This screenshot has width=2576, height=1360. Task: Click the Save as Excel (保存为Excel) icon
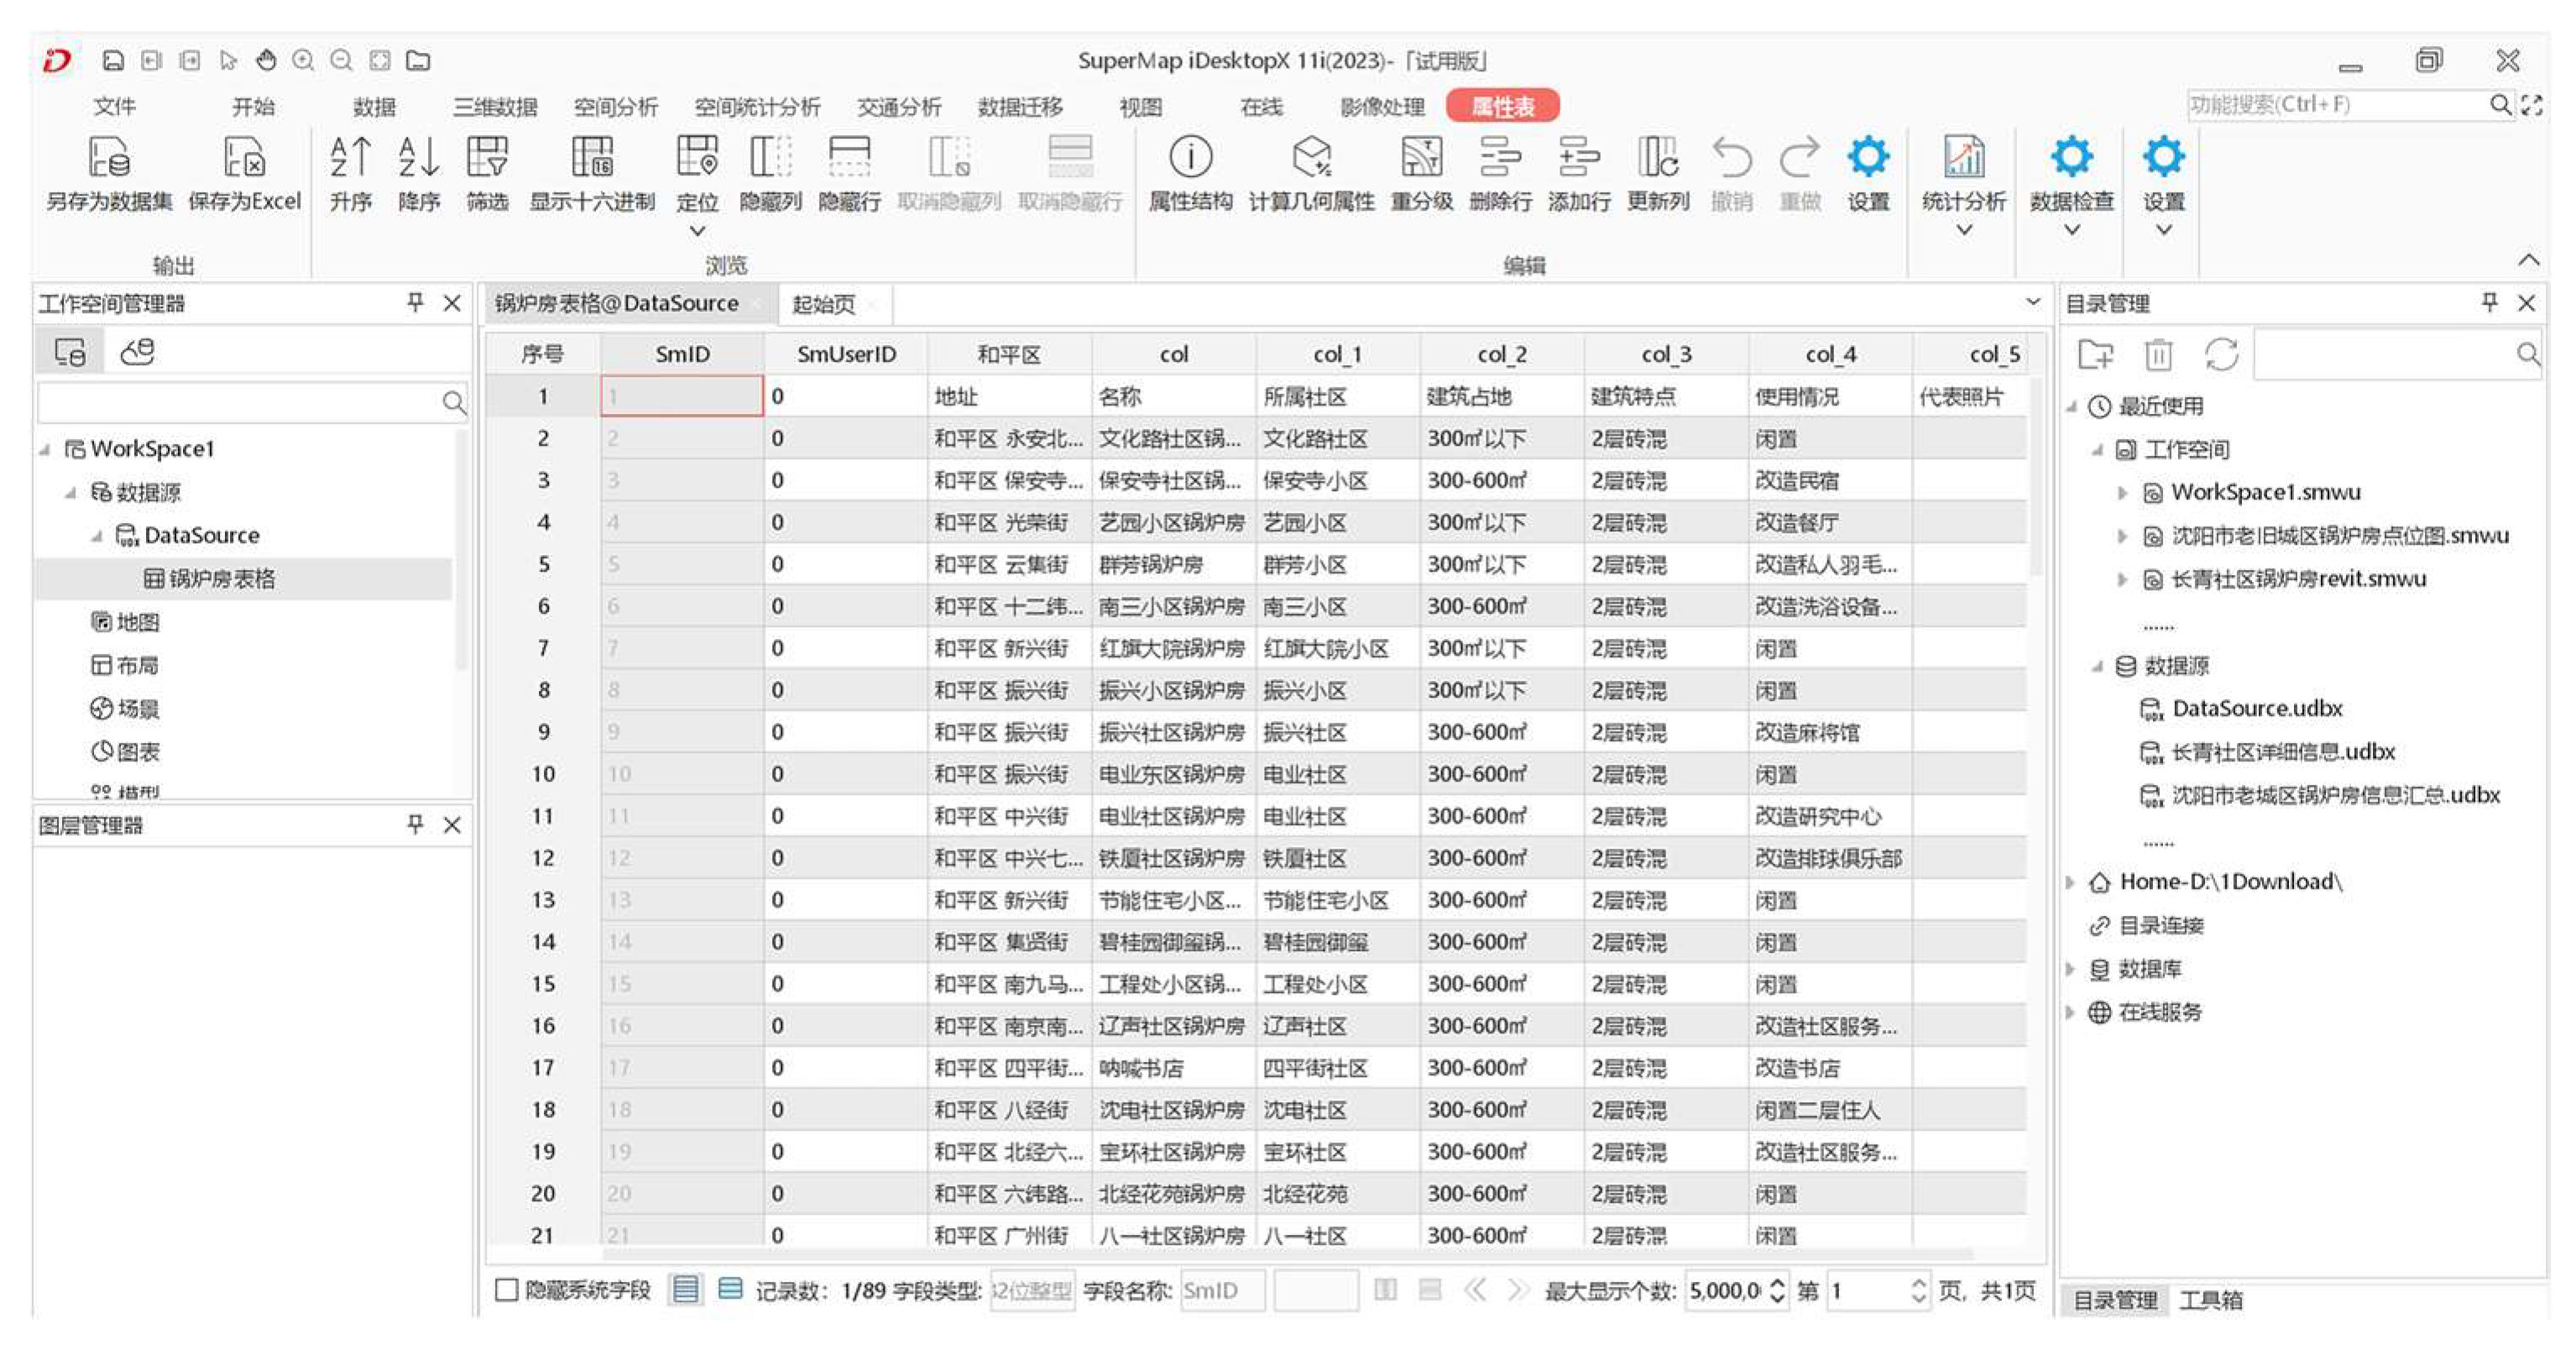pyautogui.click(x=244, y=158)
